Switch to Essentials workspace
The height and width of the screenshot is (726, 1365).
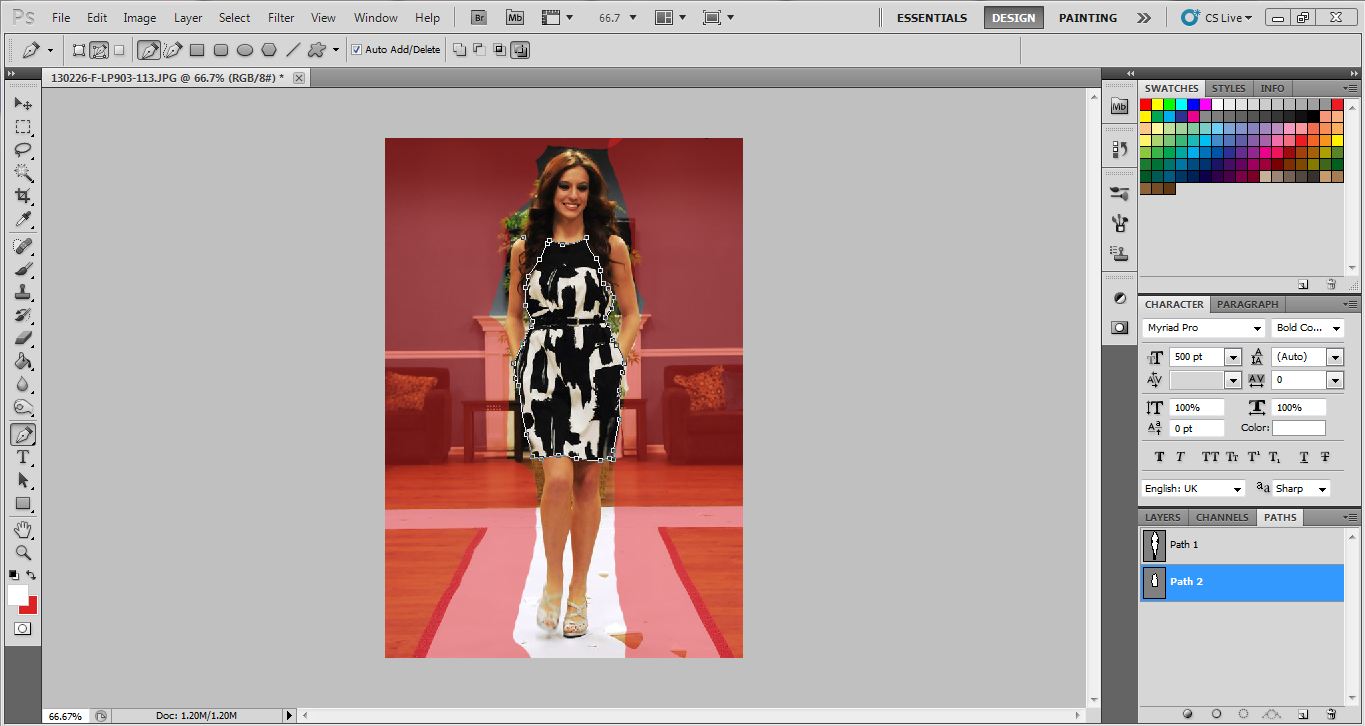pyautogui.click(x=932, y=18)
